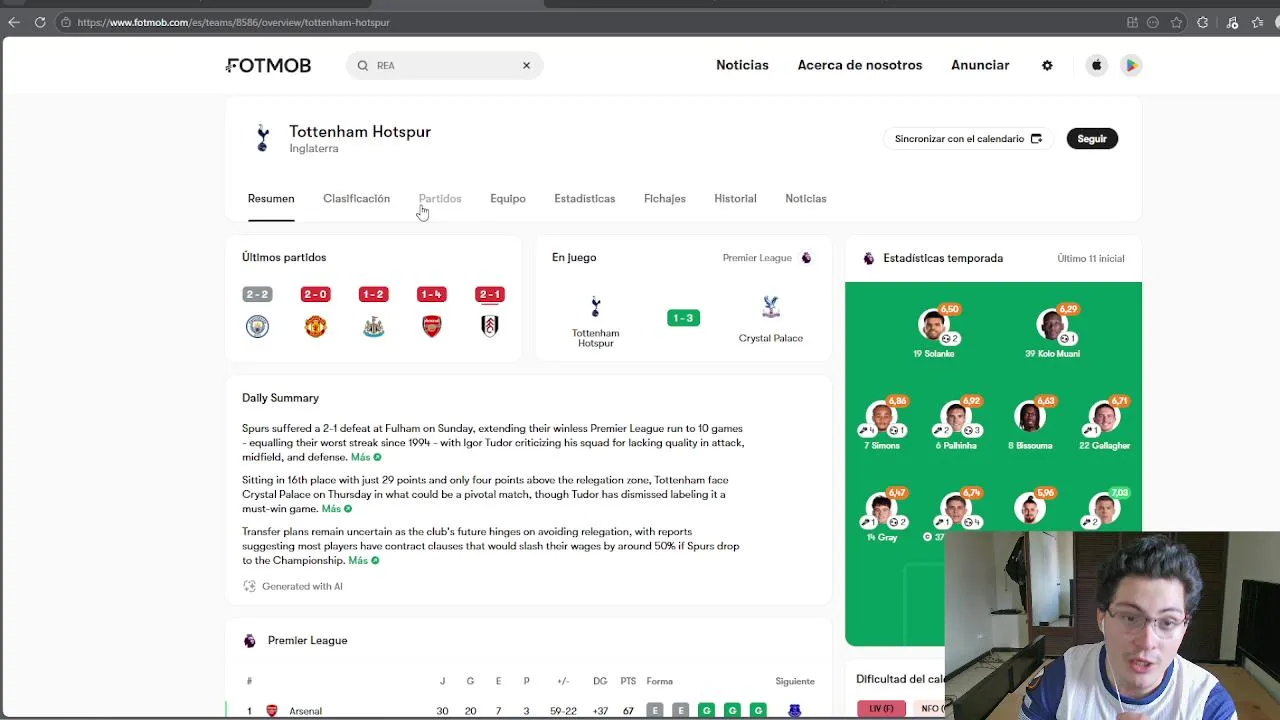Click the DG column header
The image size is (1280, 720).
600,681
